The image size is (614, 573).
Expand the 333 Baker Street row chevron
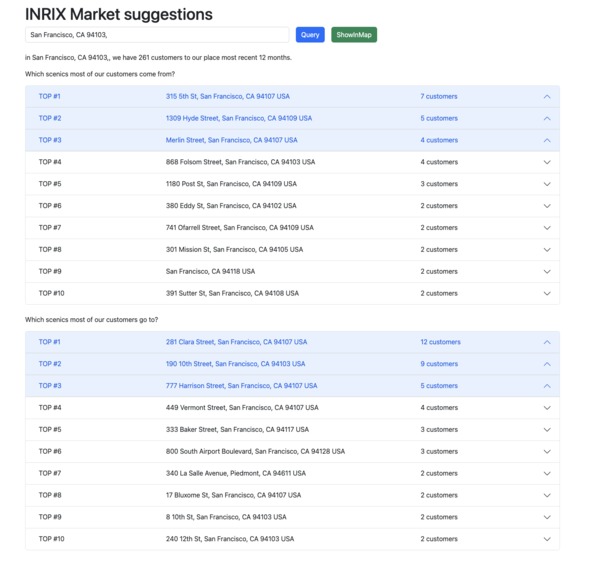[547, 430]
